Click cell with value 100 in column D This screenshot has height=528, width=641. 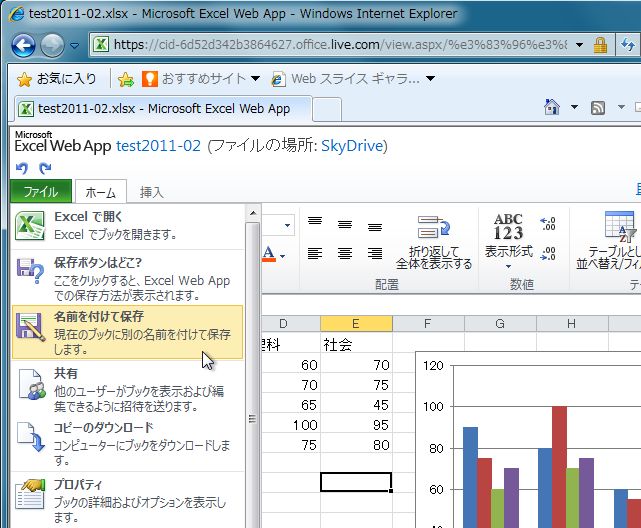(291, 425)
